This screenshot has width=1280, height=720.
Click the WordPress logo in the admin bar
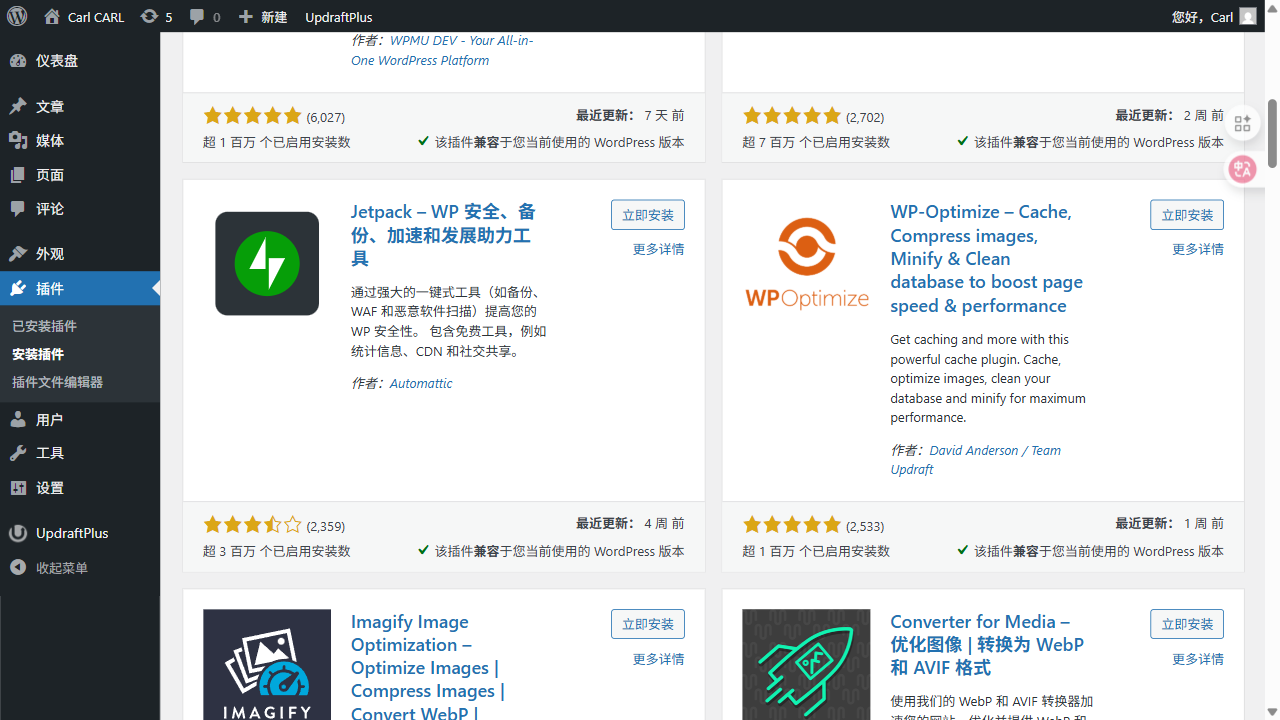(x=16, y=16)
